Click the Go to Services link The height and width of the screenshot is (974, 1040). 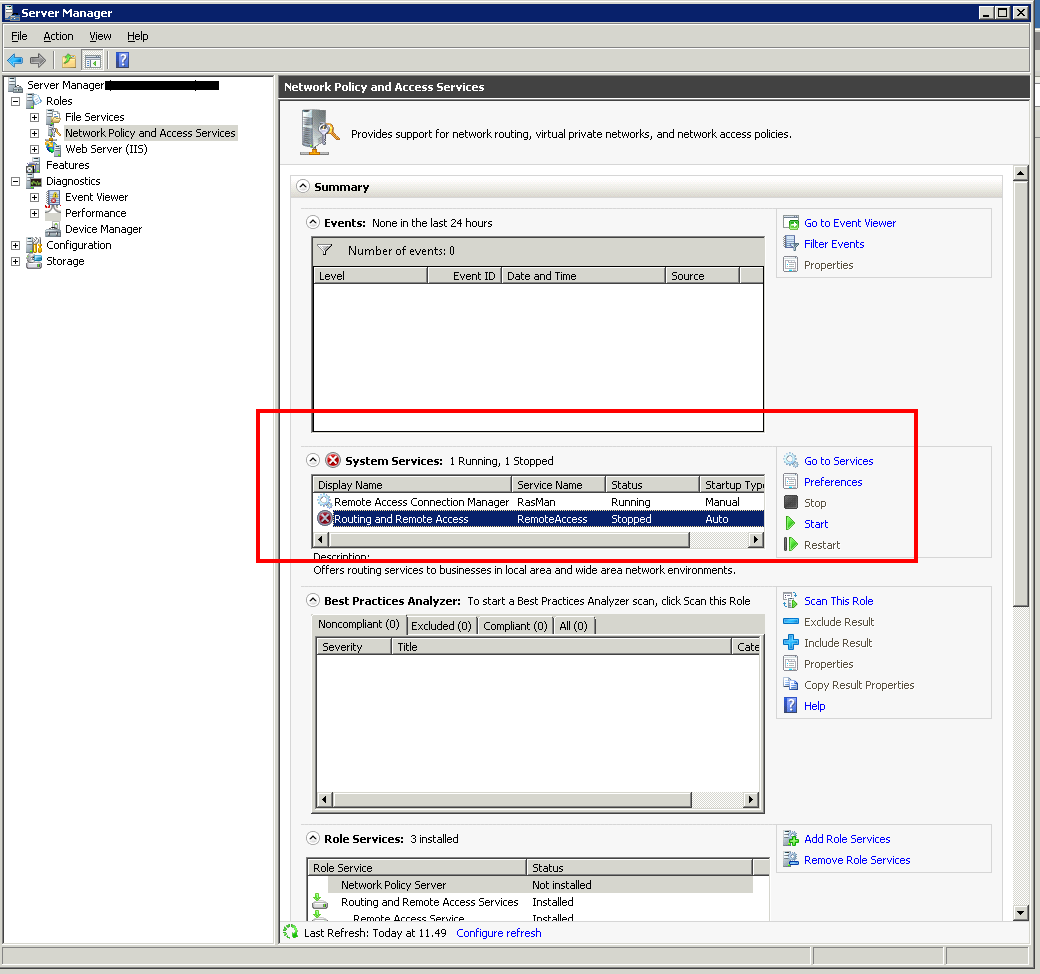click(838, 460)
